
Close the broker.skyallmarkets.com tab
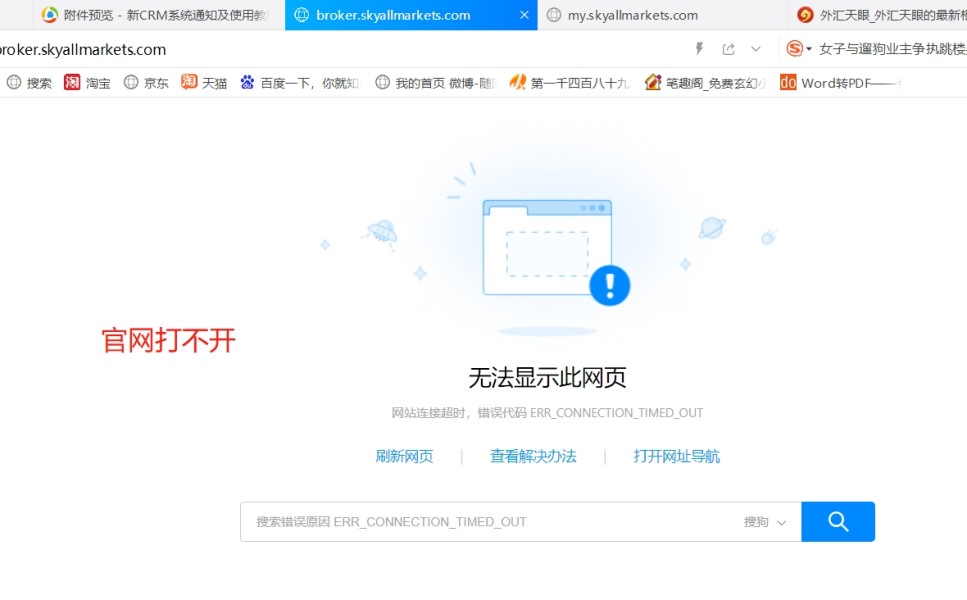(524, 15)
